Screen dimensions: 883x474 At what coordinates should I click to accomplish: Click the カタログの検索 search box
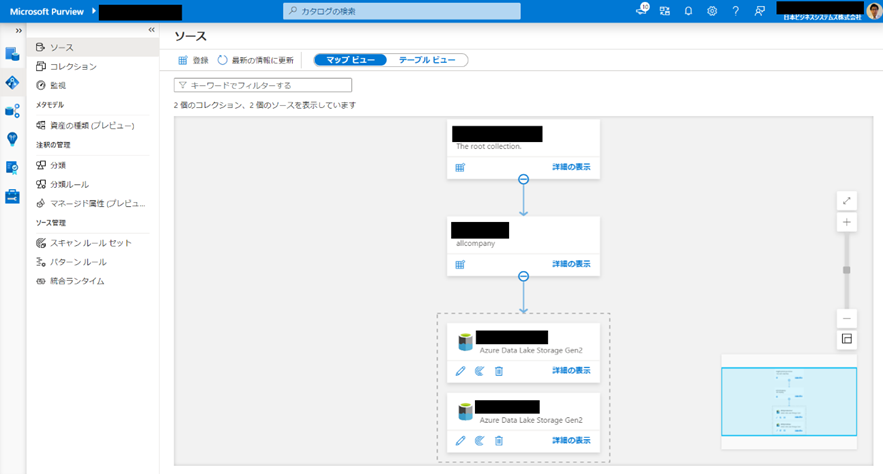click(402, 11)
